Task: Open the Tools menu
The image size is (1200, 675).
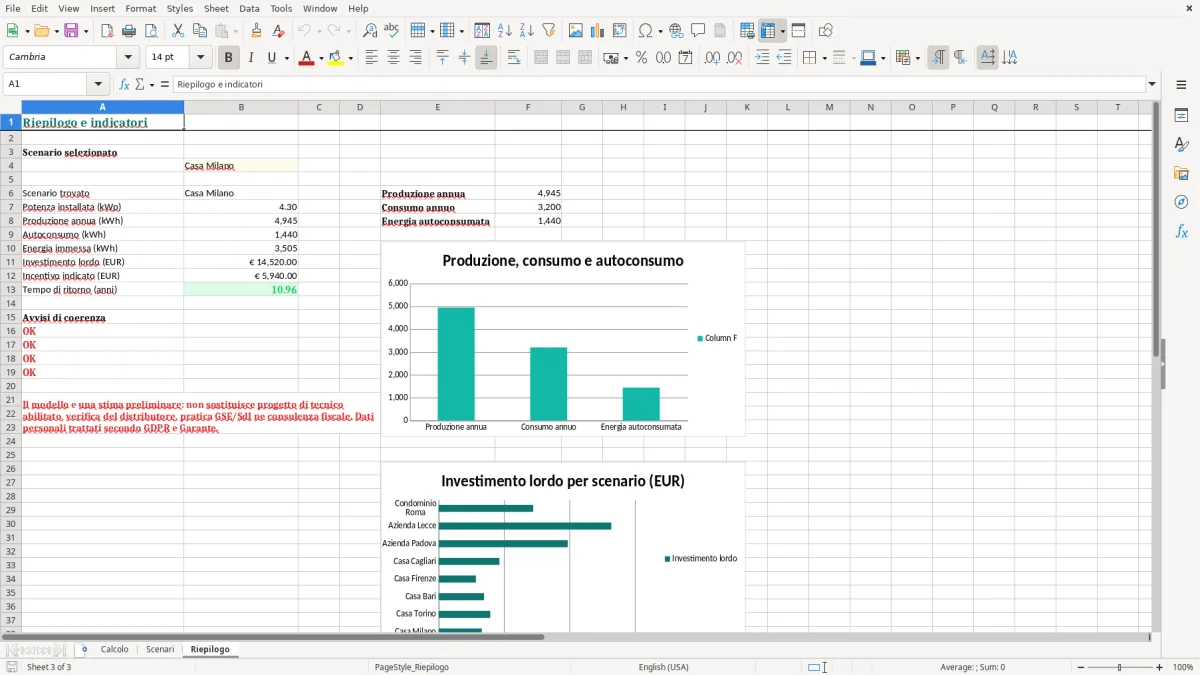Action: (x=281, y=8)
